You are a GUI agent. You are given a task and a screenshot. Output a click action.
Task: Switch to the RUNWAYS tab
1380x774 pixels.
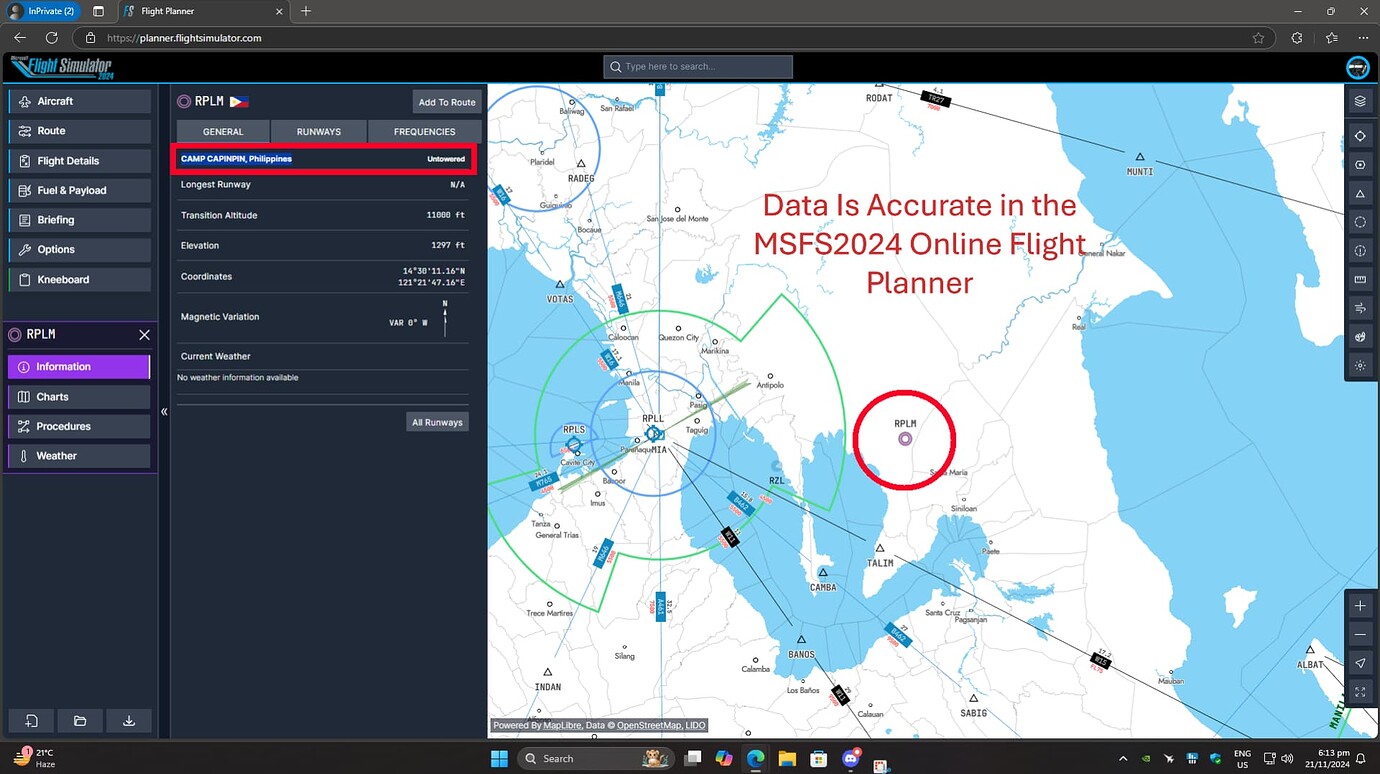[318, 131]
